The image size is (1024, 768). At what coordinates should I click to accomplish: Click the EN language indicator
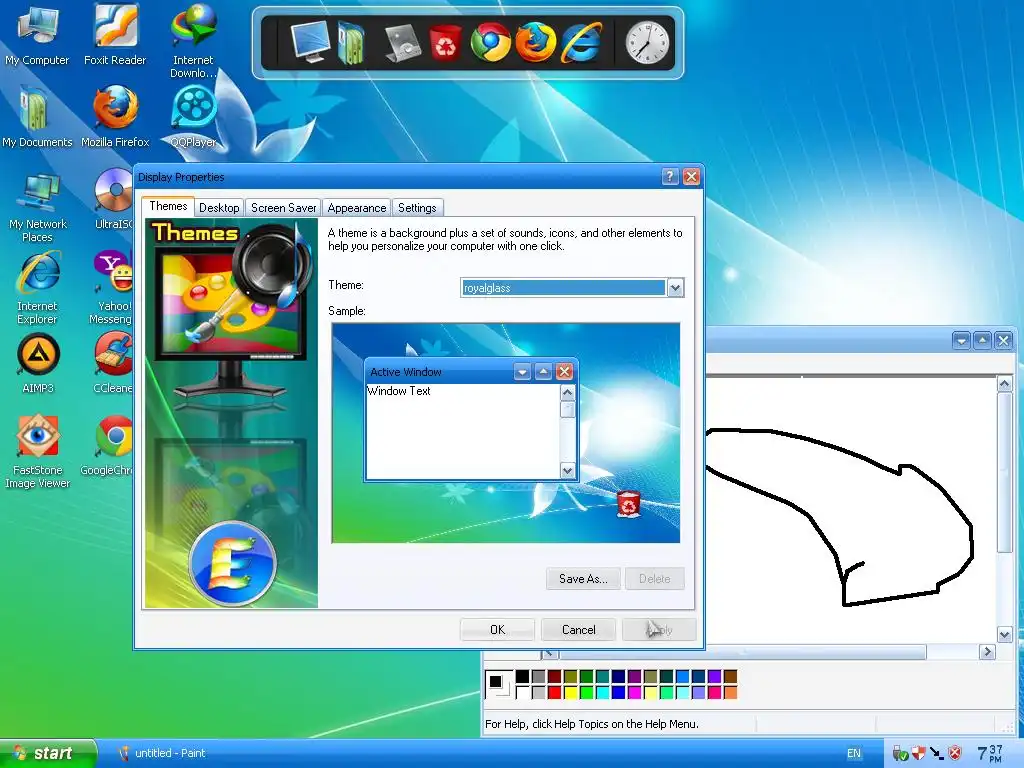854,753
